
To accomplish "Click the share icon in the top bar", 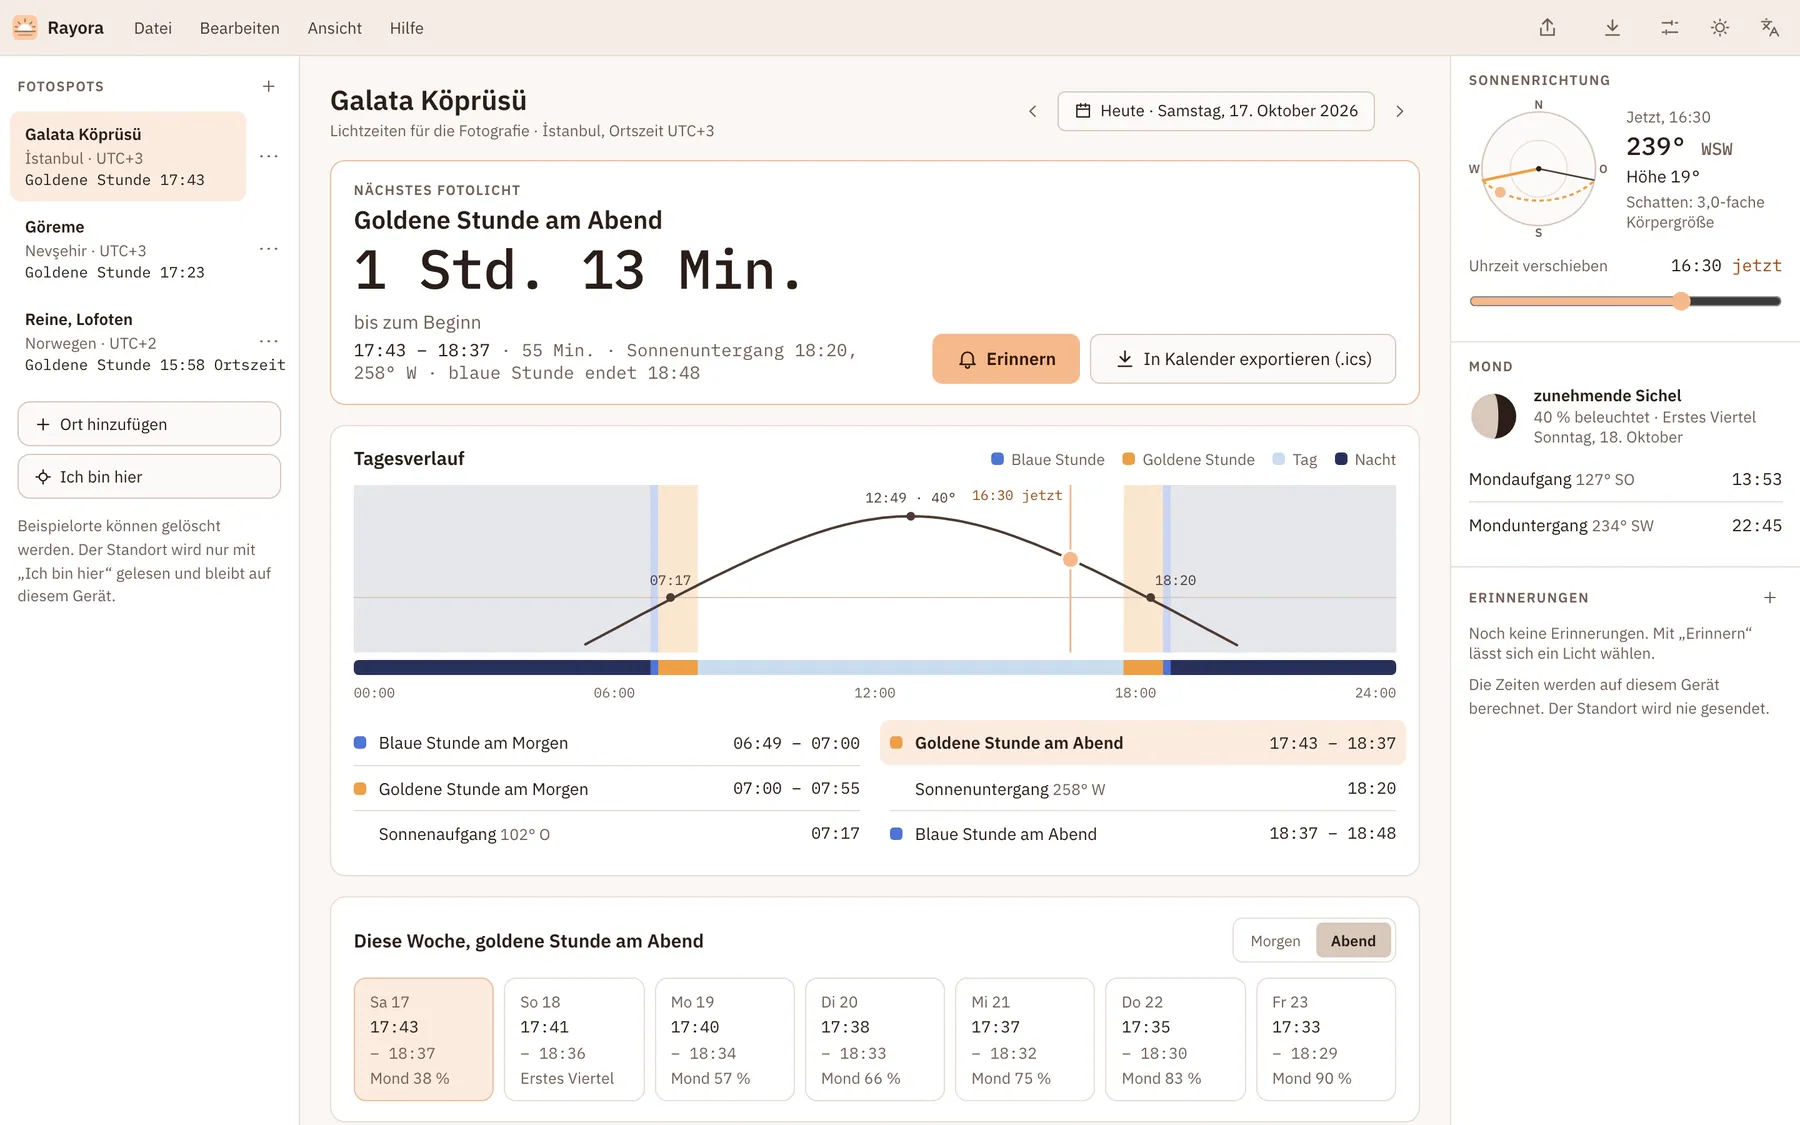I will pos(1547,28).
